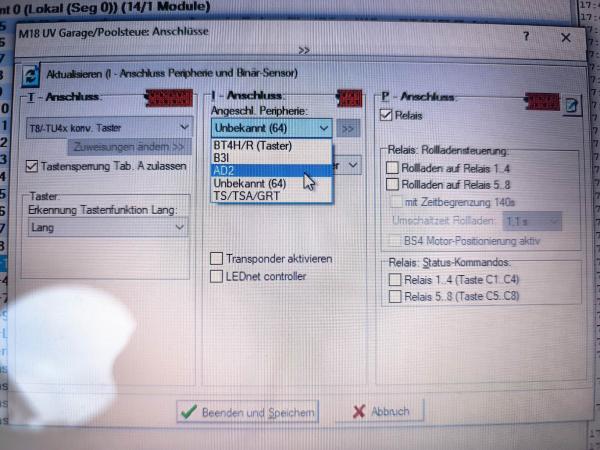Viewport: 600px width, 450px height.
Task: Check Relais 5..8 (Taste C5..C8) option
Action: point(395,298)
